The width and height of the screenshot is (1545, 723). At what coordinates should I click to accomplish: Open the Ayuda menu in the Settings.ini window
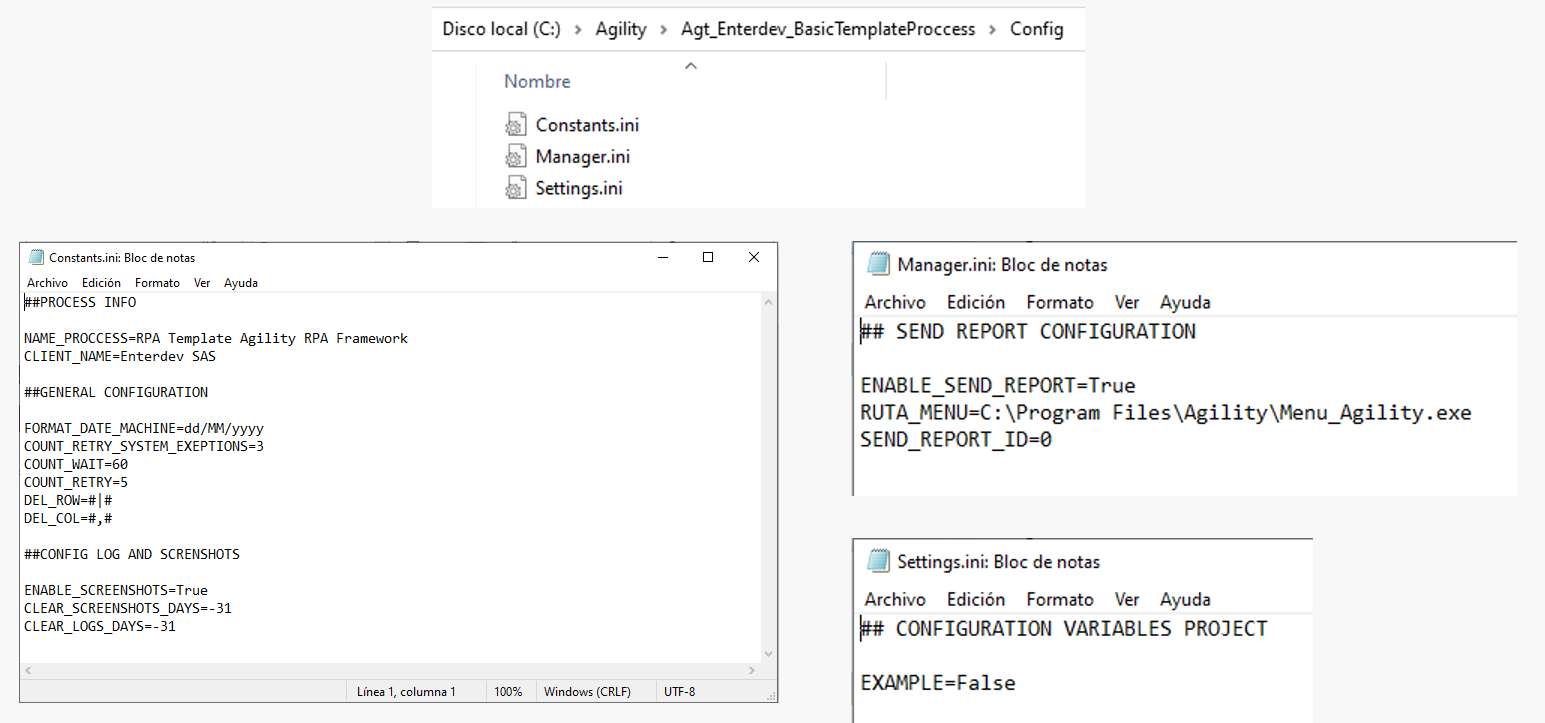[x=1185, y=599]
